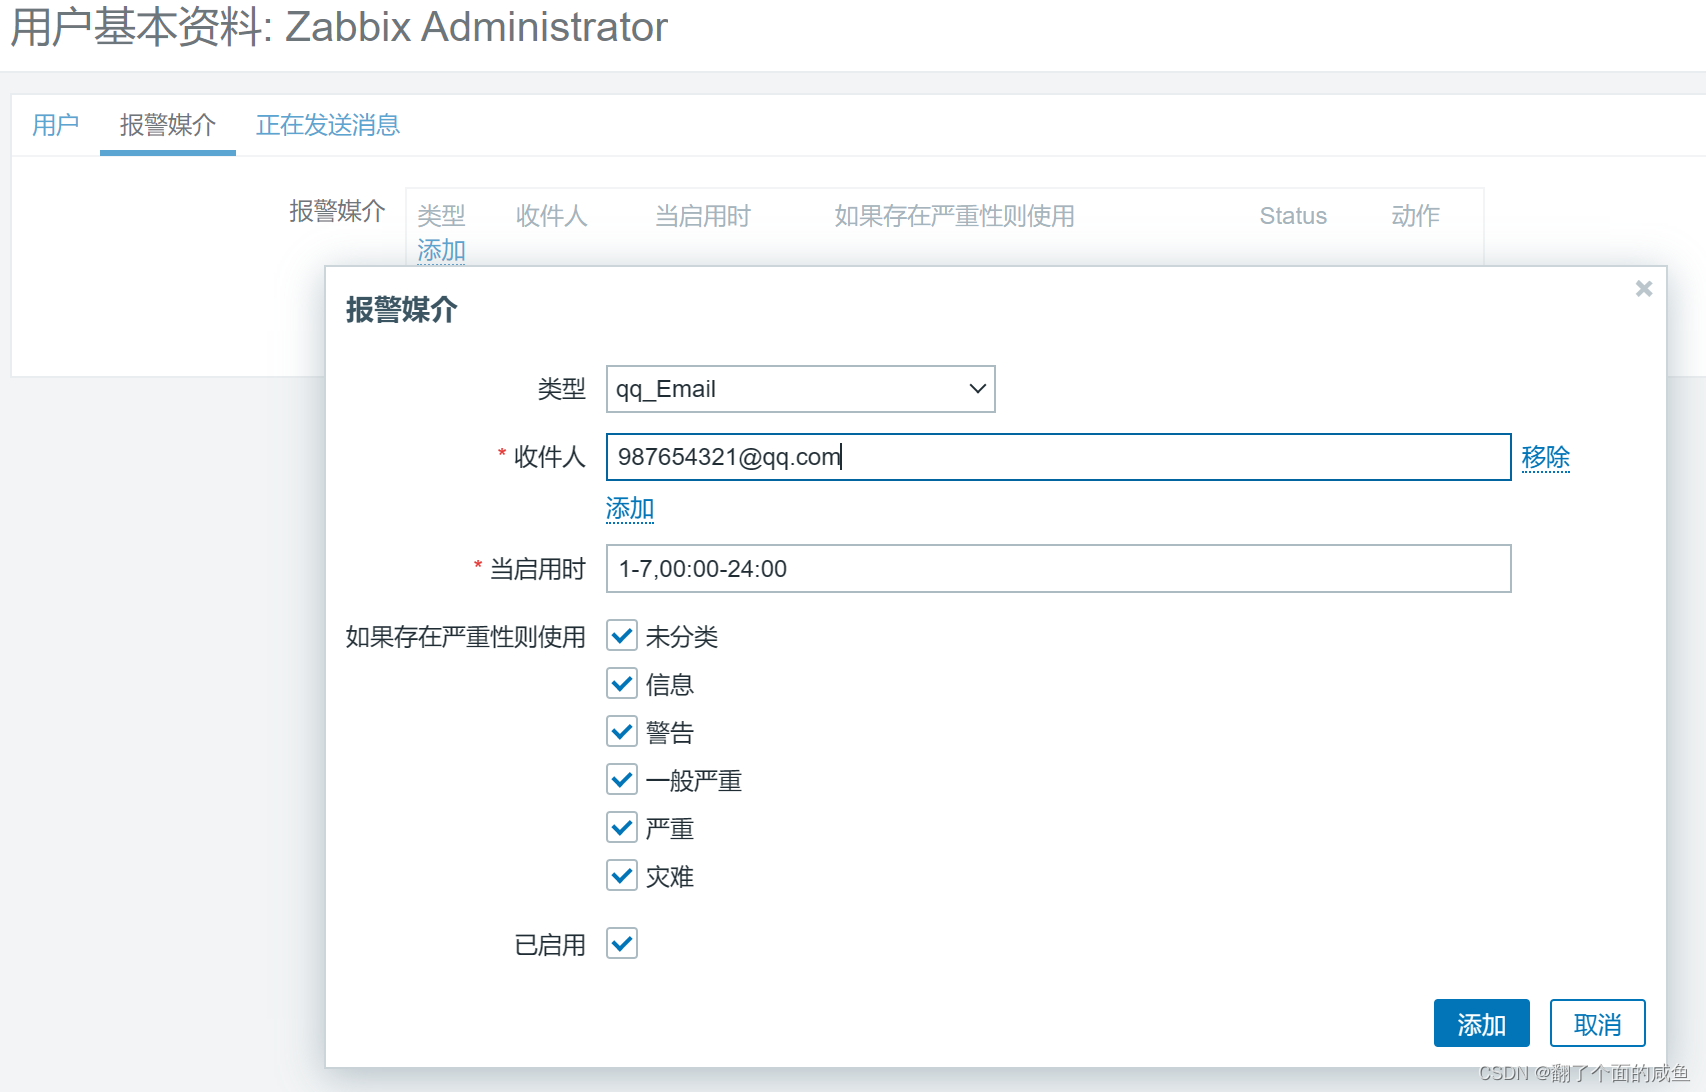This screenshot has width=1706, height=1092.
Task: Open the 类型 qq_Email dropdown
Action: pos(800,389)
